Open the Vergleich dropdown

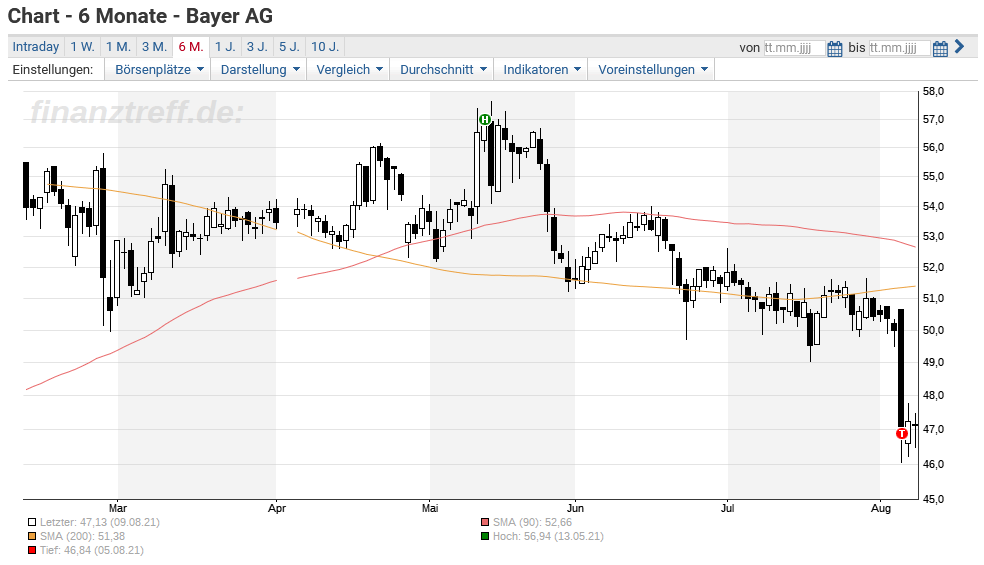(x=349, y=70)
